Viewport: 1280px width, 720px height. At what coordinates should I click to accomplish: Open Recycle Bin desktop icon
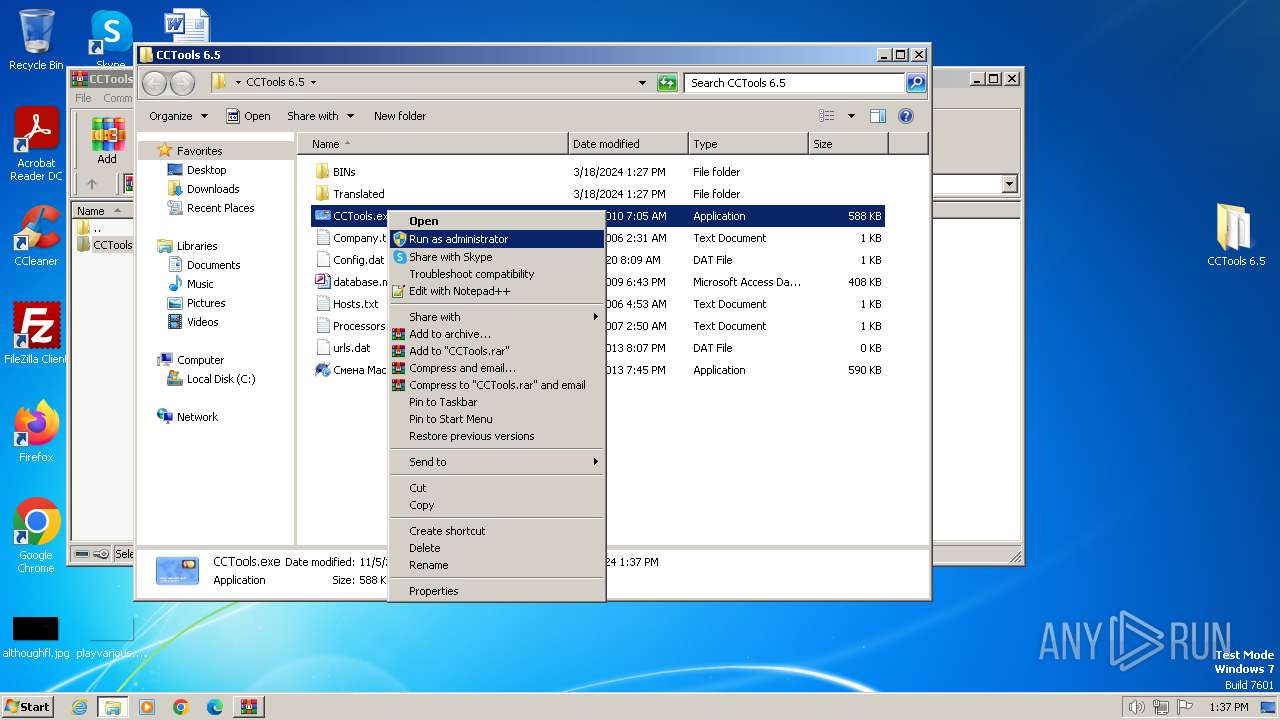pyautogui.click(x=36, y=40)
